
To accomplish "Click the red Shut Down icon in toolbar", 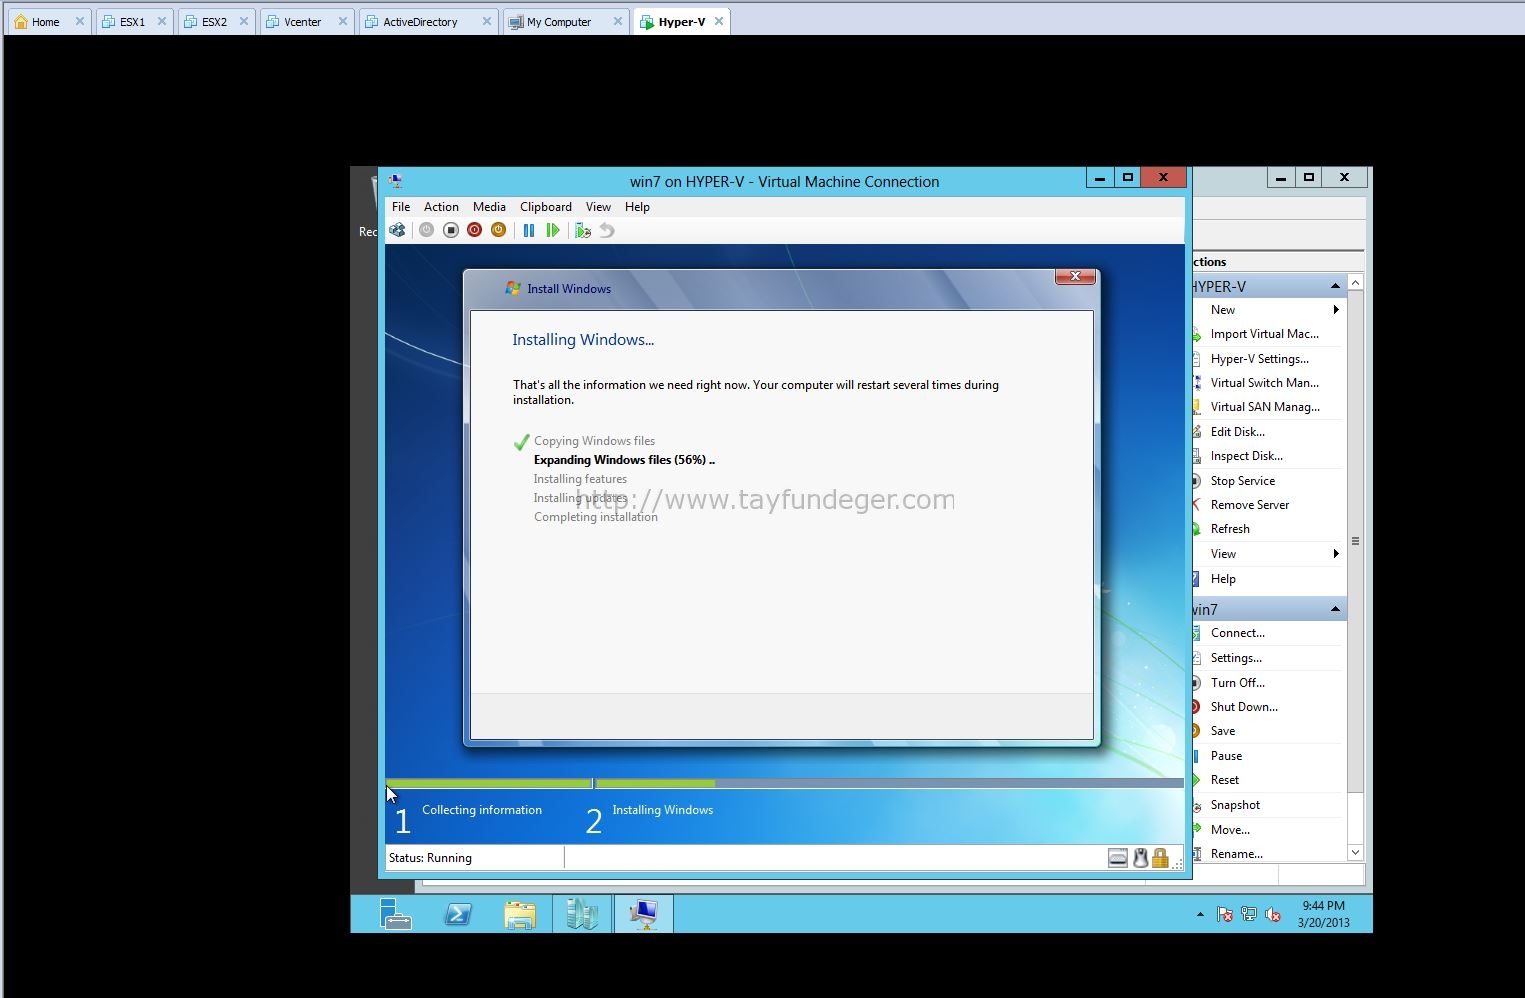I will click(474, 230).
